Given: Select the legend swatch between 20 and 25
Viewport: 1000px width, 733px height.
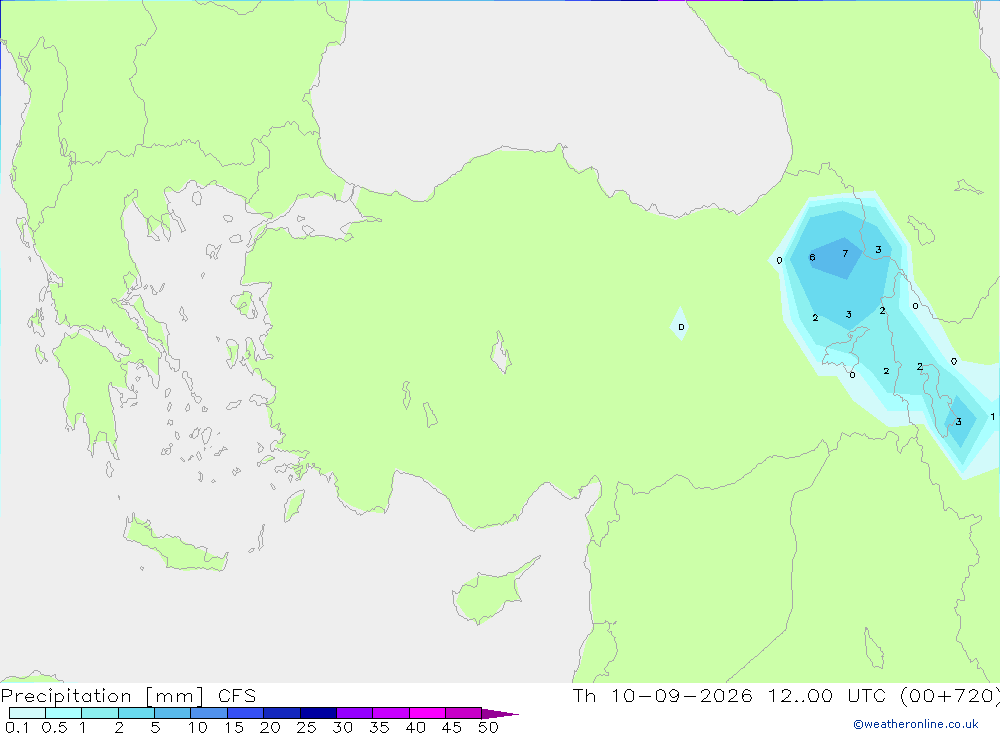Looking at the screenshot, I should (282, 713).
